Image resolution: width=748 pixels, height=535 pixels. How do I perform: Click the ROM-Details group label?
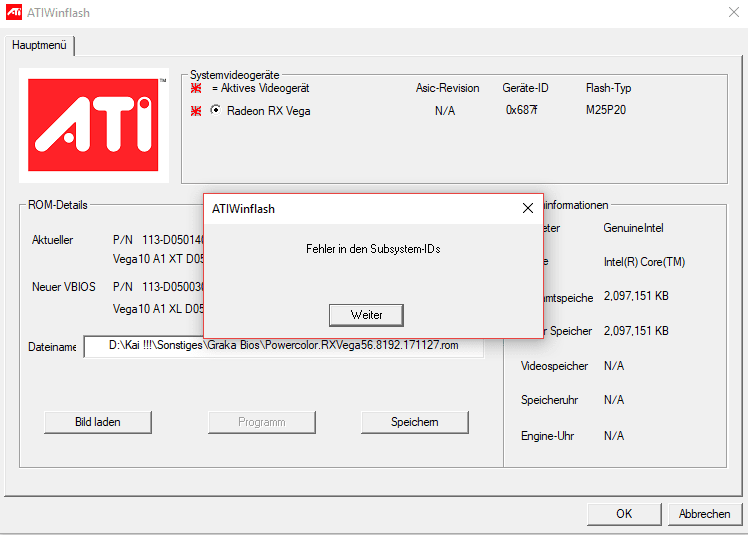click(58, 205)
